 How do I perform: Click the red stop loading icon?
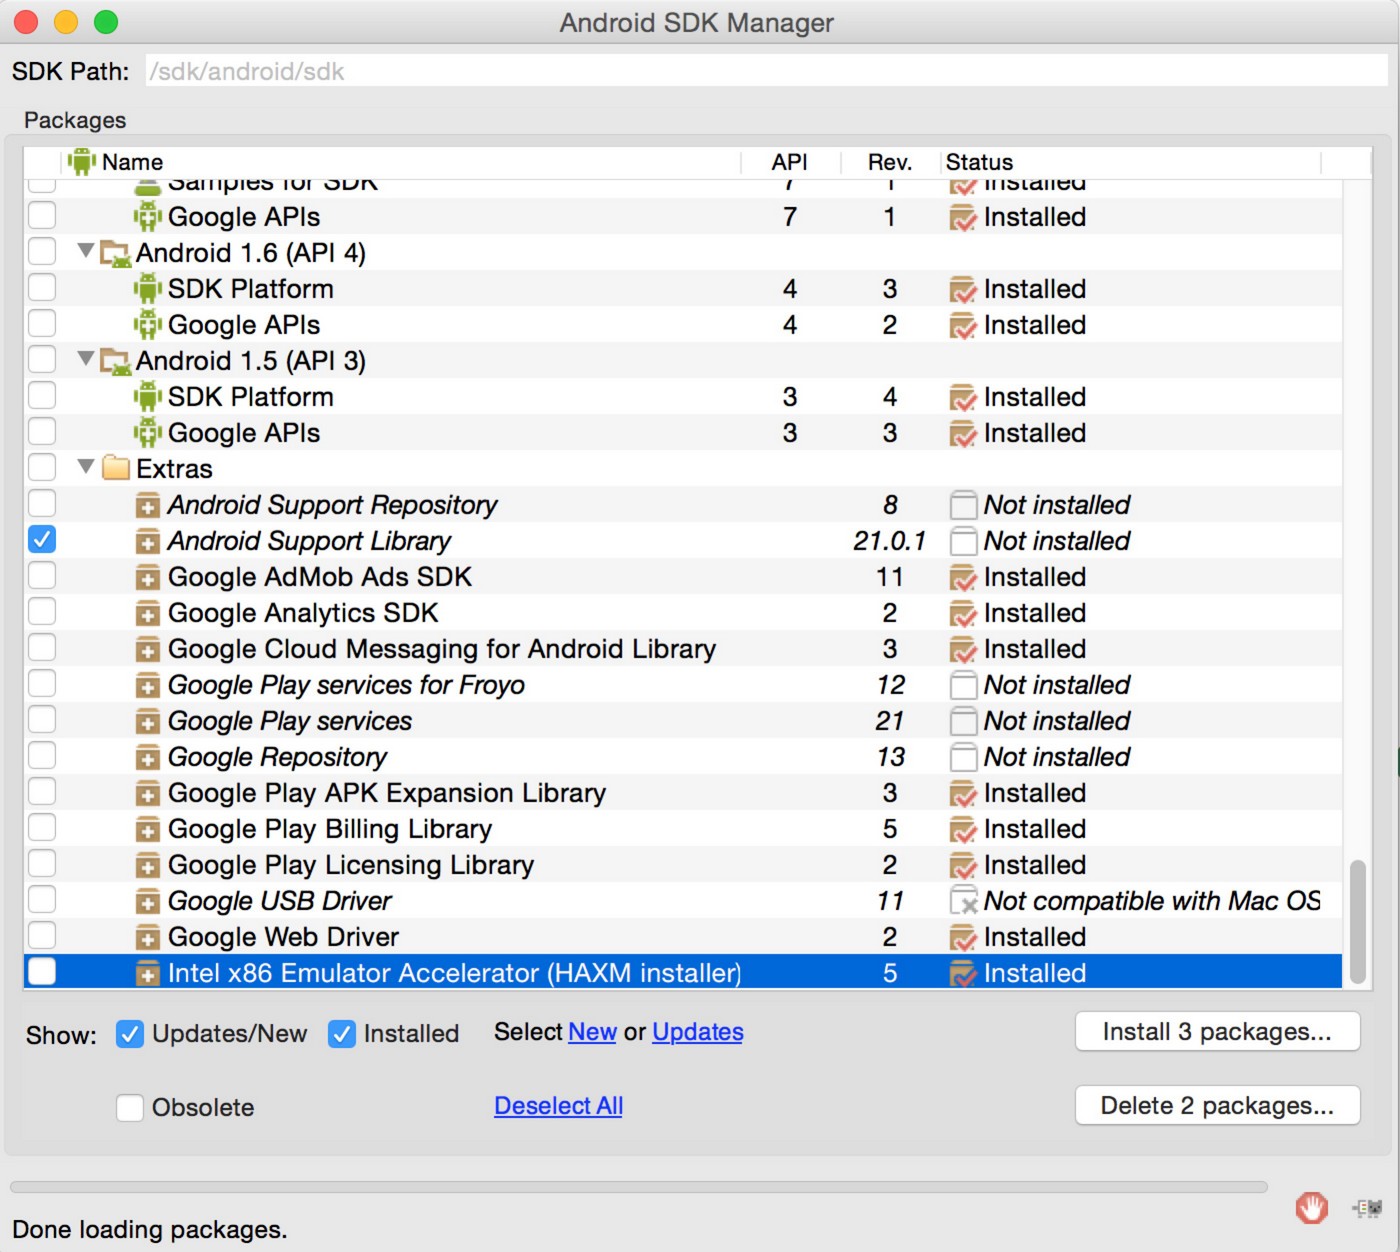tap(1311, 1208)
